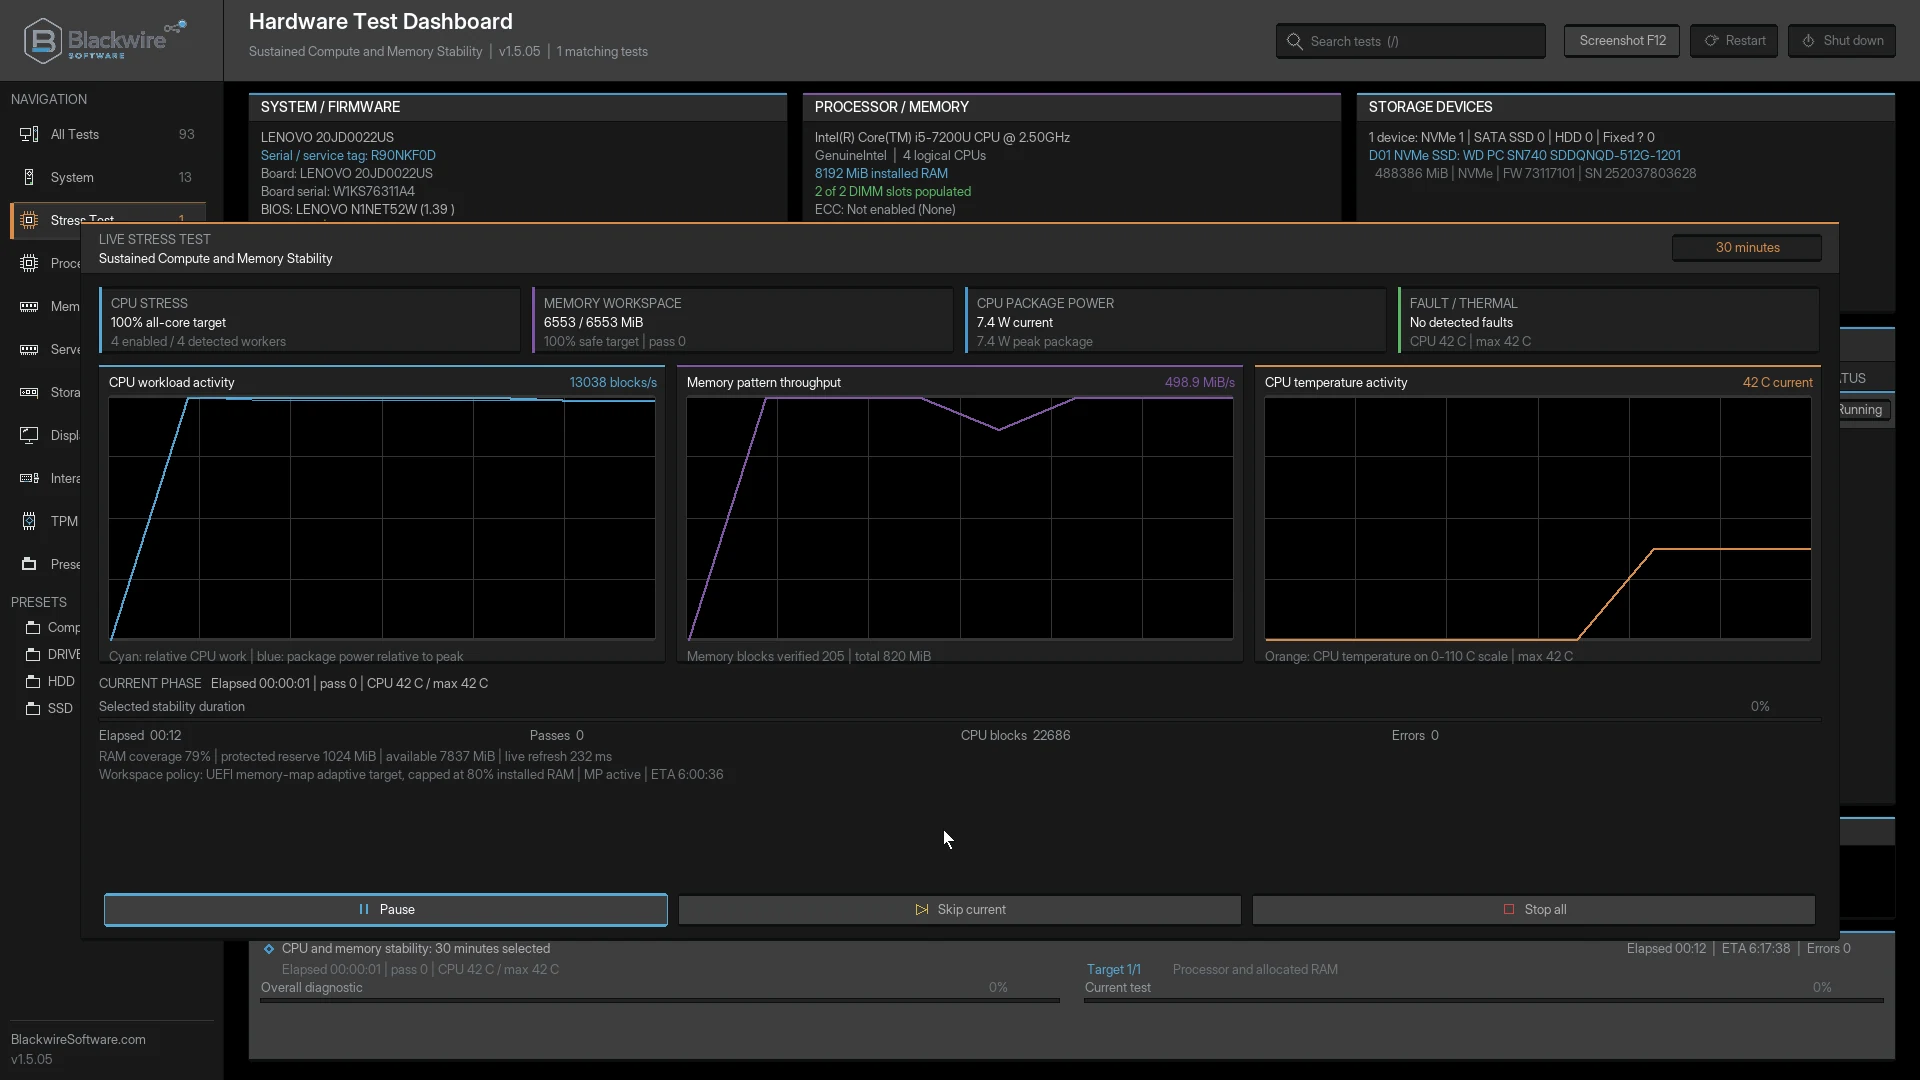Click the 30 minutes duration pill
1920x1080 pixels.
click(1747, 248)
